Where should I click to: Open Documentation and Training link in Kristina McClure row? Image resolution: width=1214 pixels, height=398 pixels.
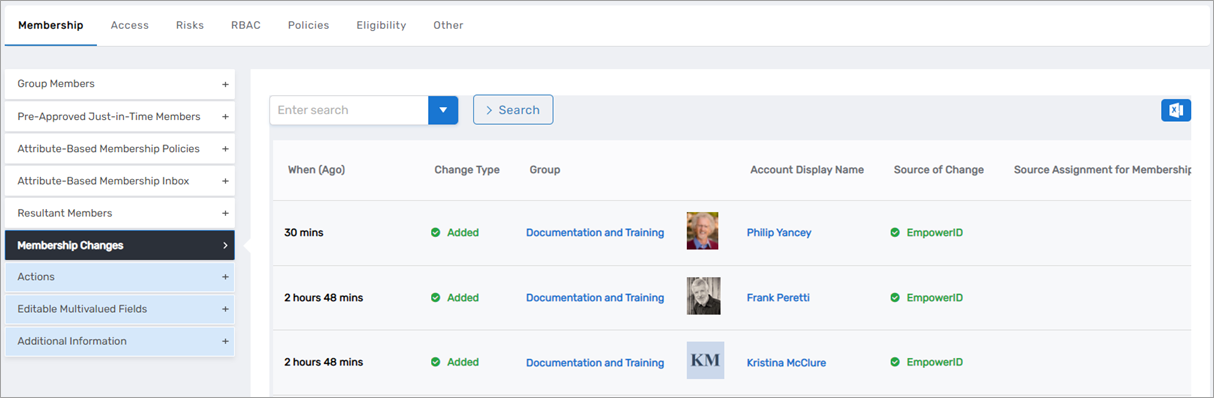[595, 363]
